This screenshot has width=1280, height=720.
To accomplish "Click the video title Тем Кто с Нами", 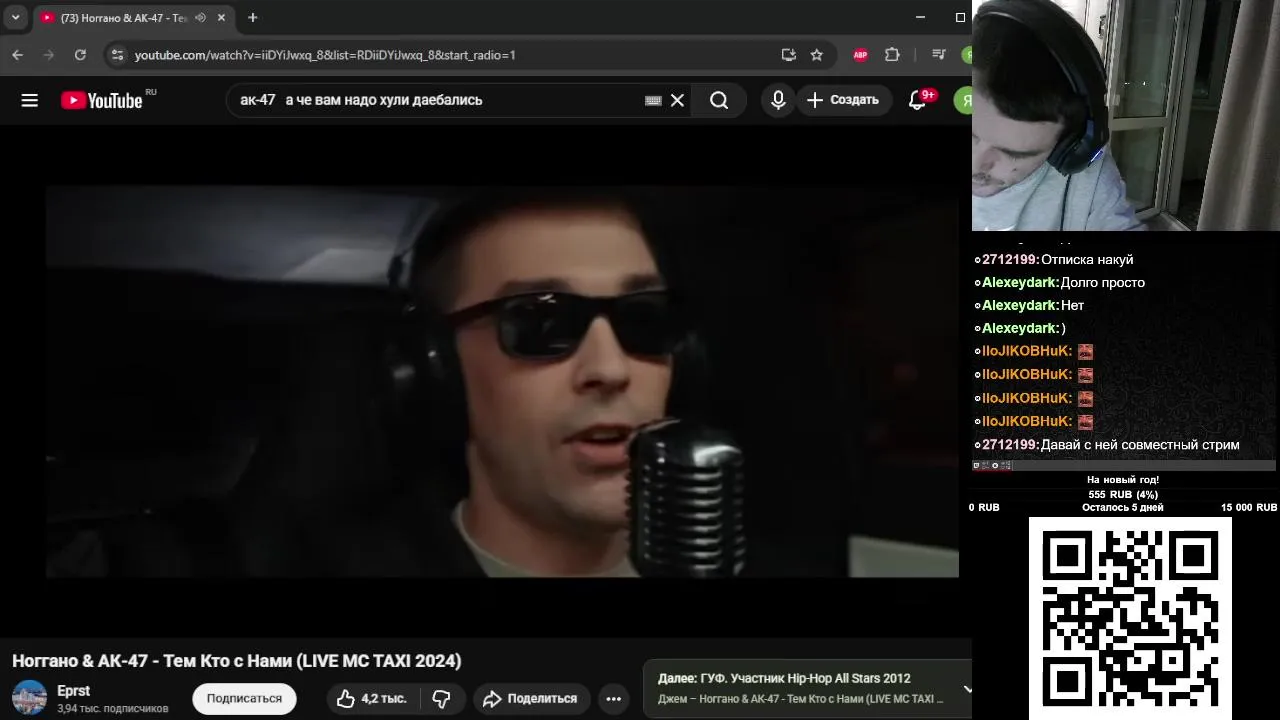I will click(237, 661).
